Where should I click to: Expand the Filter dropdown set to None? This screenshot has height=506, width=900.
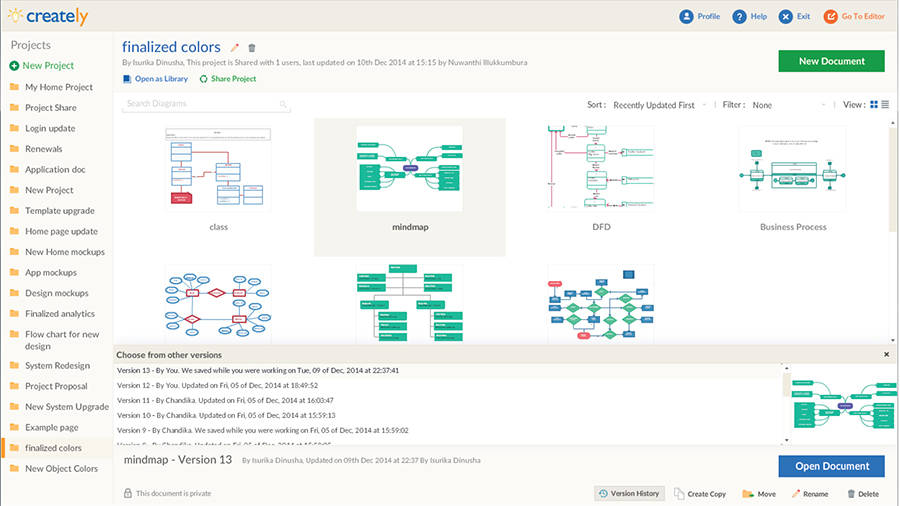788,105
